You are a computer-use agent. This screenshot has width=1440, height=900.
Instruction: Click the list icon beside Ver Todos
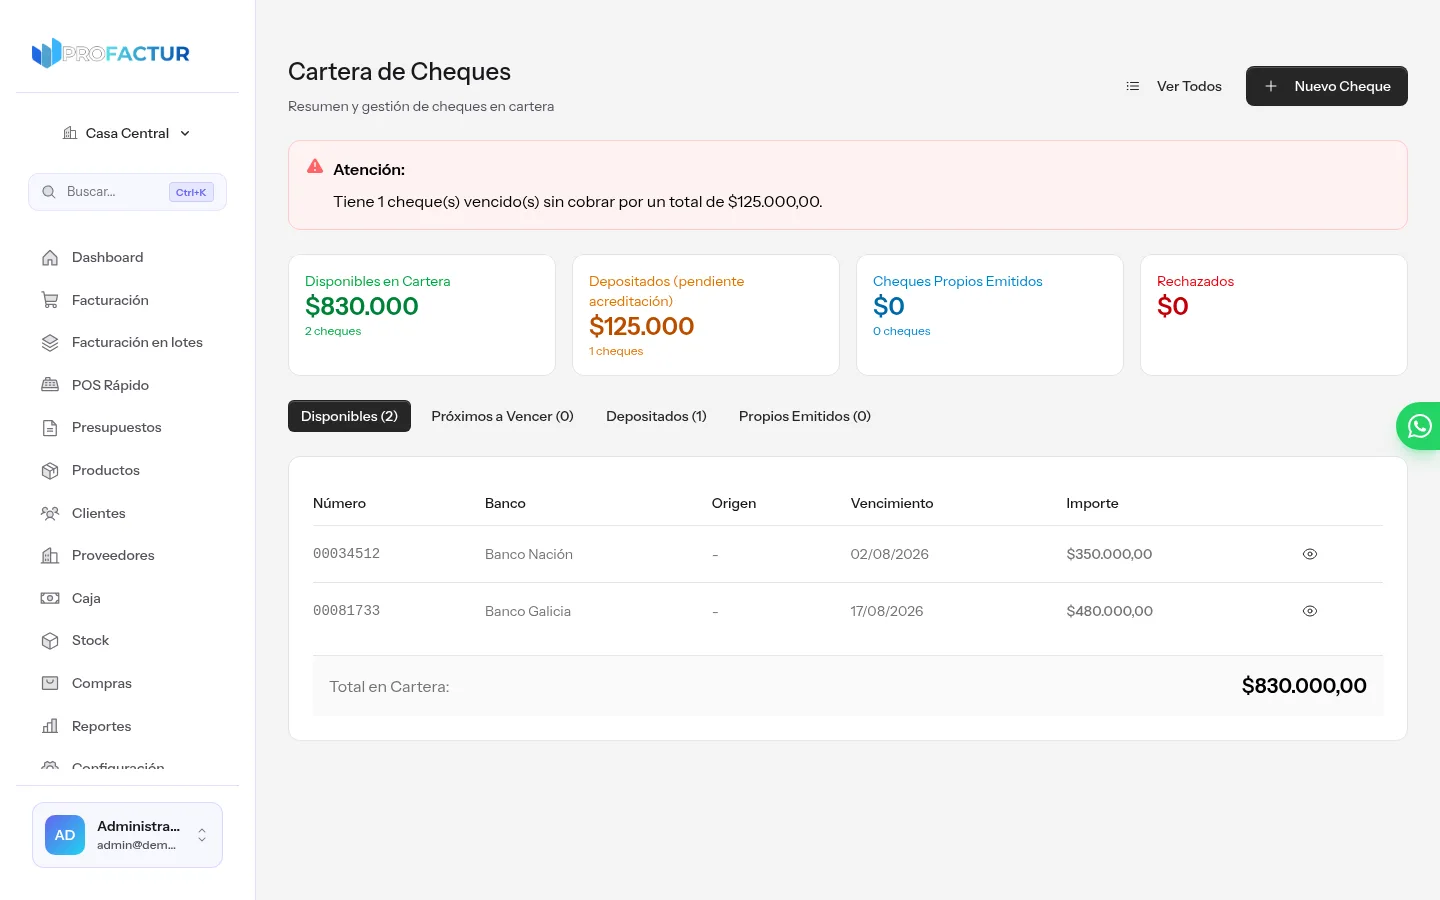click(x=1133, y=86)
